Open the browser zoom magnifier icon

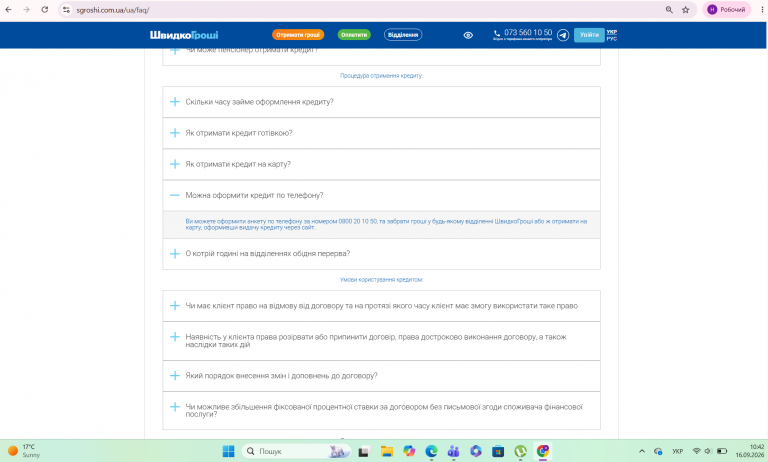pyautogui.click(x=669, y=10)
